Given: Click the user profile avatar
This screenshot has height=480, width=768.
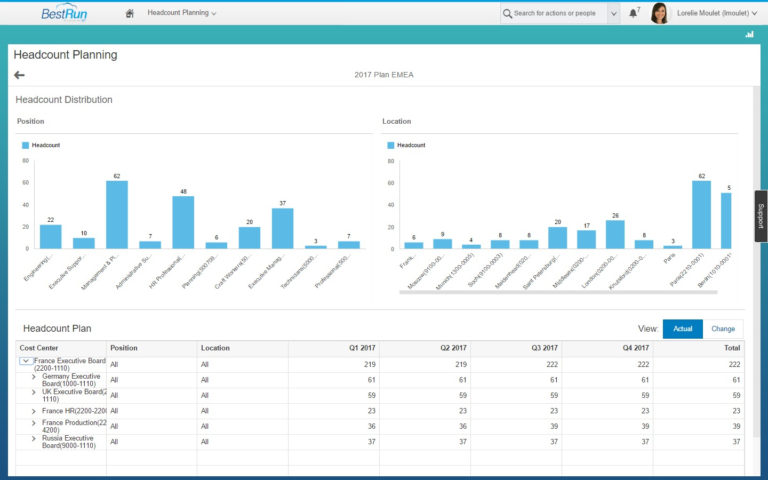Looking at the screenshot, I should (x=659, y=13).
